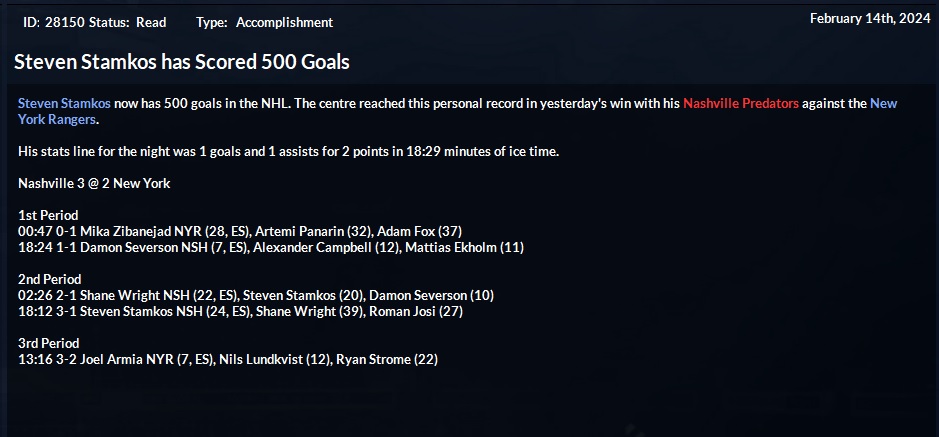The height and width of the screenshot is (437, 939).
Task: Select the 1st Period heading
Action: pyautogui.click(x=48, y=215)
